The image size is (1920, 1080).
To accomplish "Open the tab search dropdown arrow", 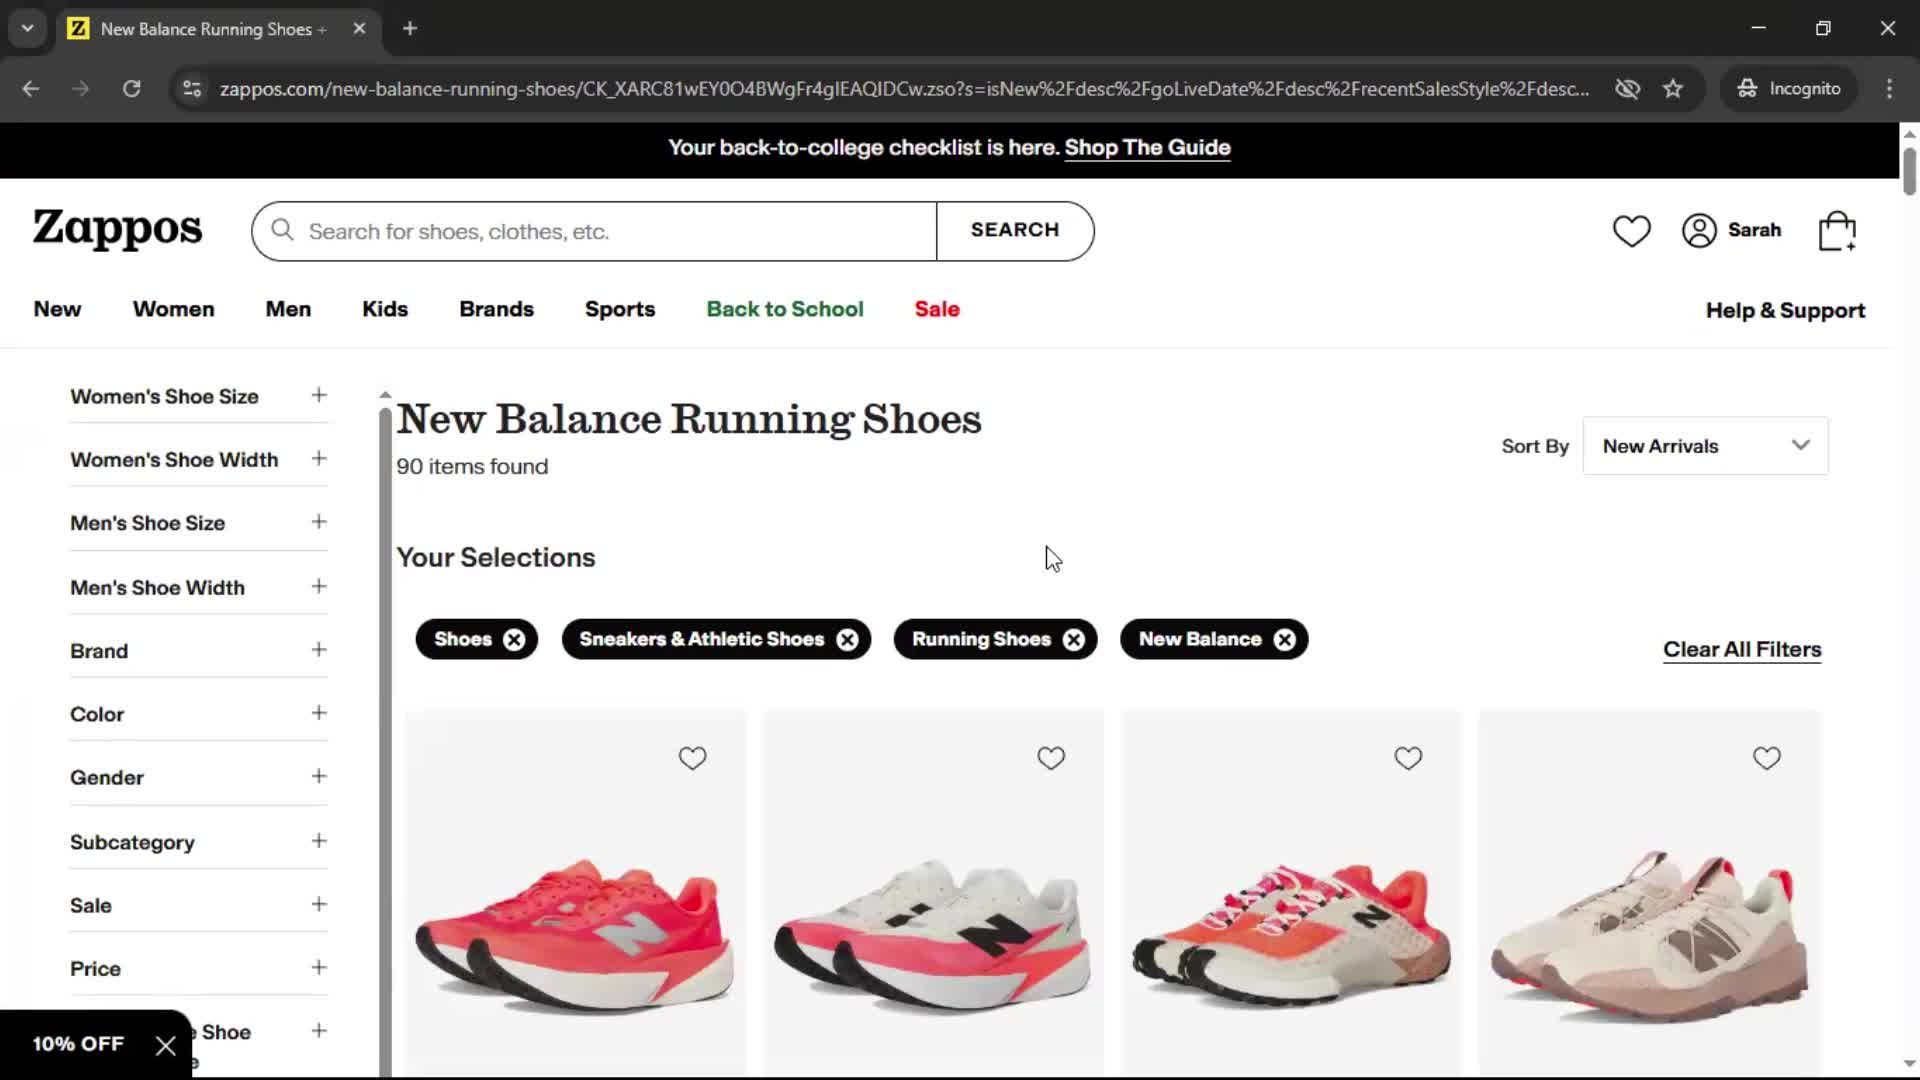I will [28, 29].
